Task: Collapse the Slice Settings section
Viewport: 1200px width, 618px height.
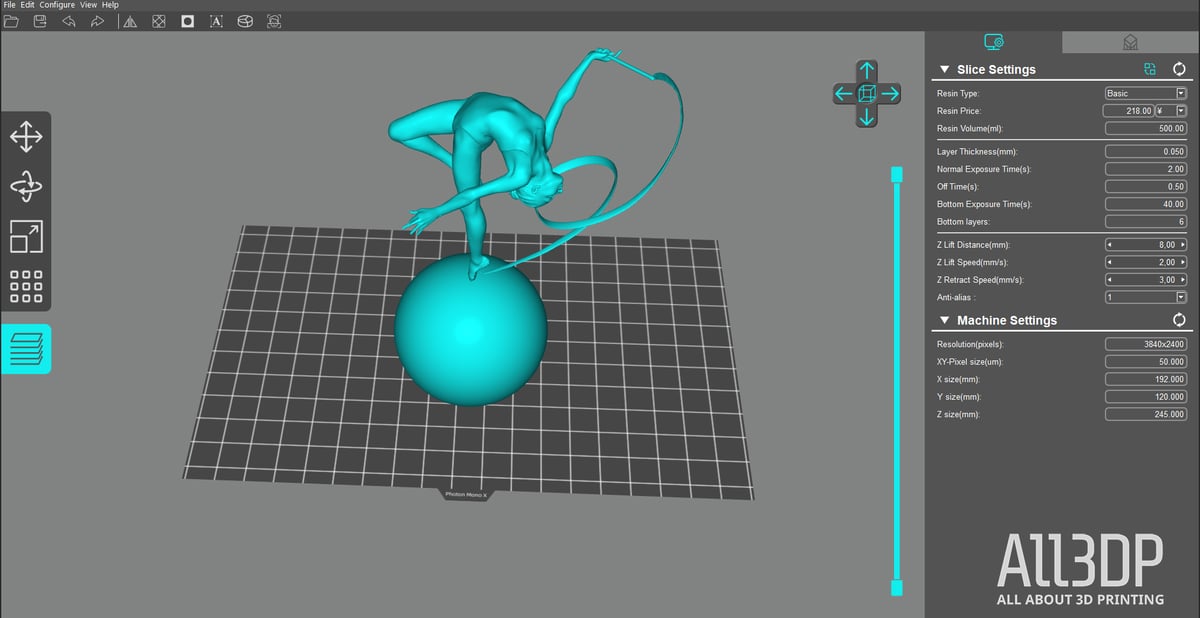Action: [x=943, y=70]
